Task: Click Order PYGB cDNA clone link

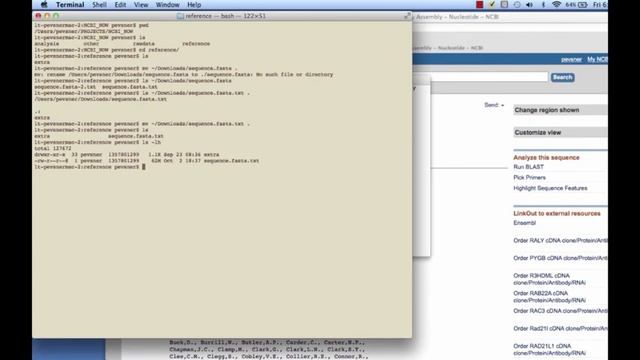Action: [560, 258]
